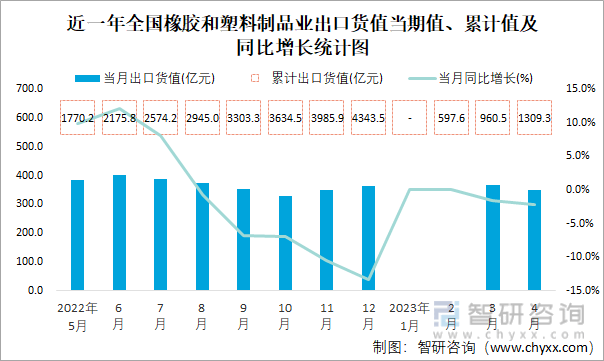This screenshot has width=604, height=361.
Task: Select legend text 当月出口货值(亿元)
Action: (x=159, y=78)
